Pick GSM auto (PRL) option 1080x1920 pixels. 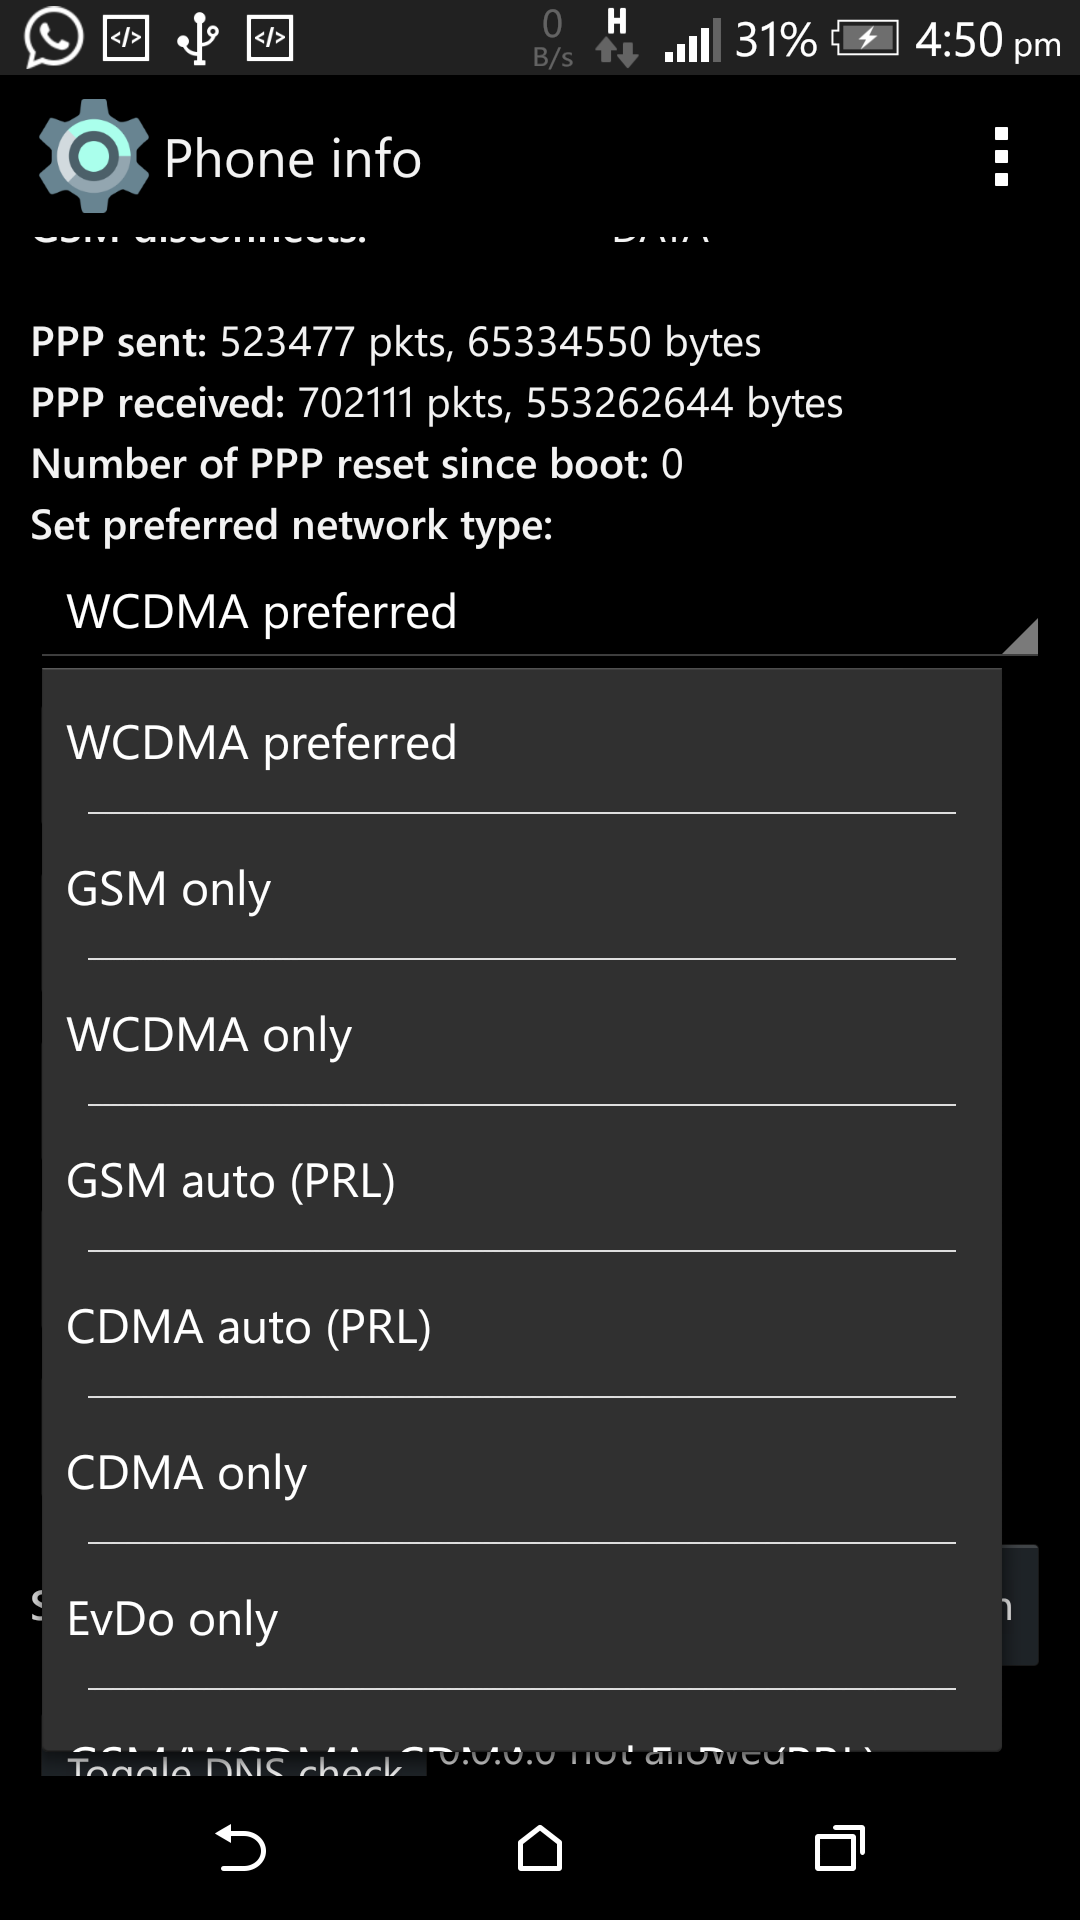click(522, 1180)
